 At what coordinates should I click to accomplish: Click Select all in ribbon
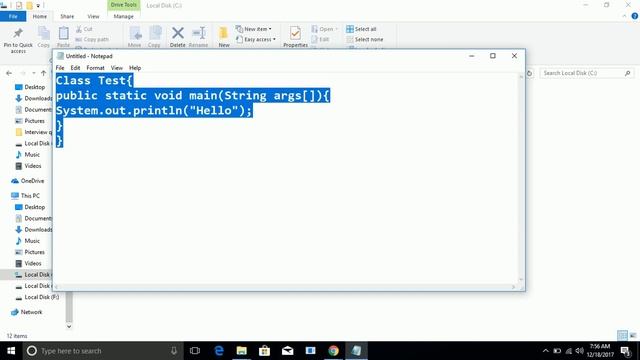click(361, 29)
